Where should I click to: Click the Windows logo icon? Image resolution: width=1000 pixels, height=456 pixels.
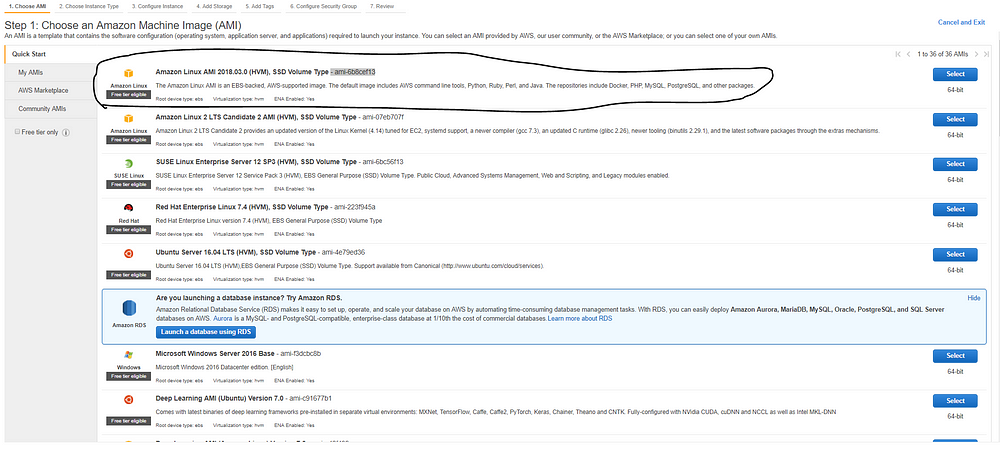128,355
